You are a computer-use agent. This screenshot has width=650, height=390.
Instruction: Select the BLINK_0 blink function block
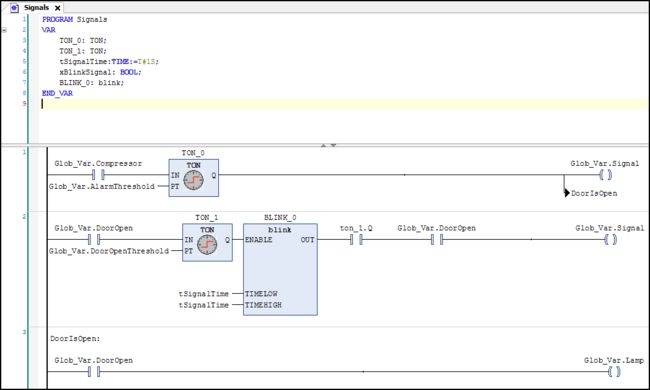(x=280, y=269)
